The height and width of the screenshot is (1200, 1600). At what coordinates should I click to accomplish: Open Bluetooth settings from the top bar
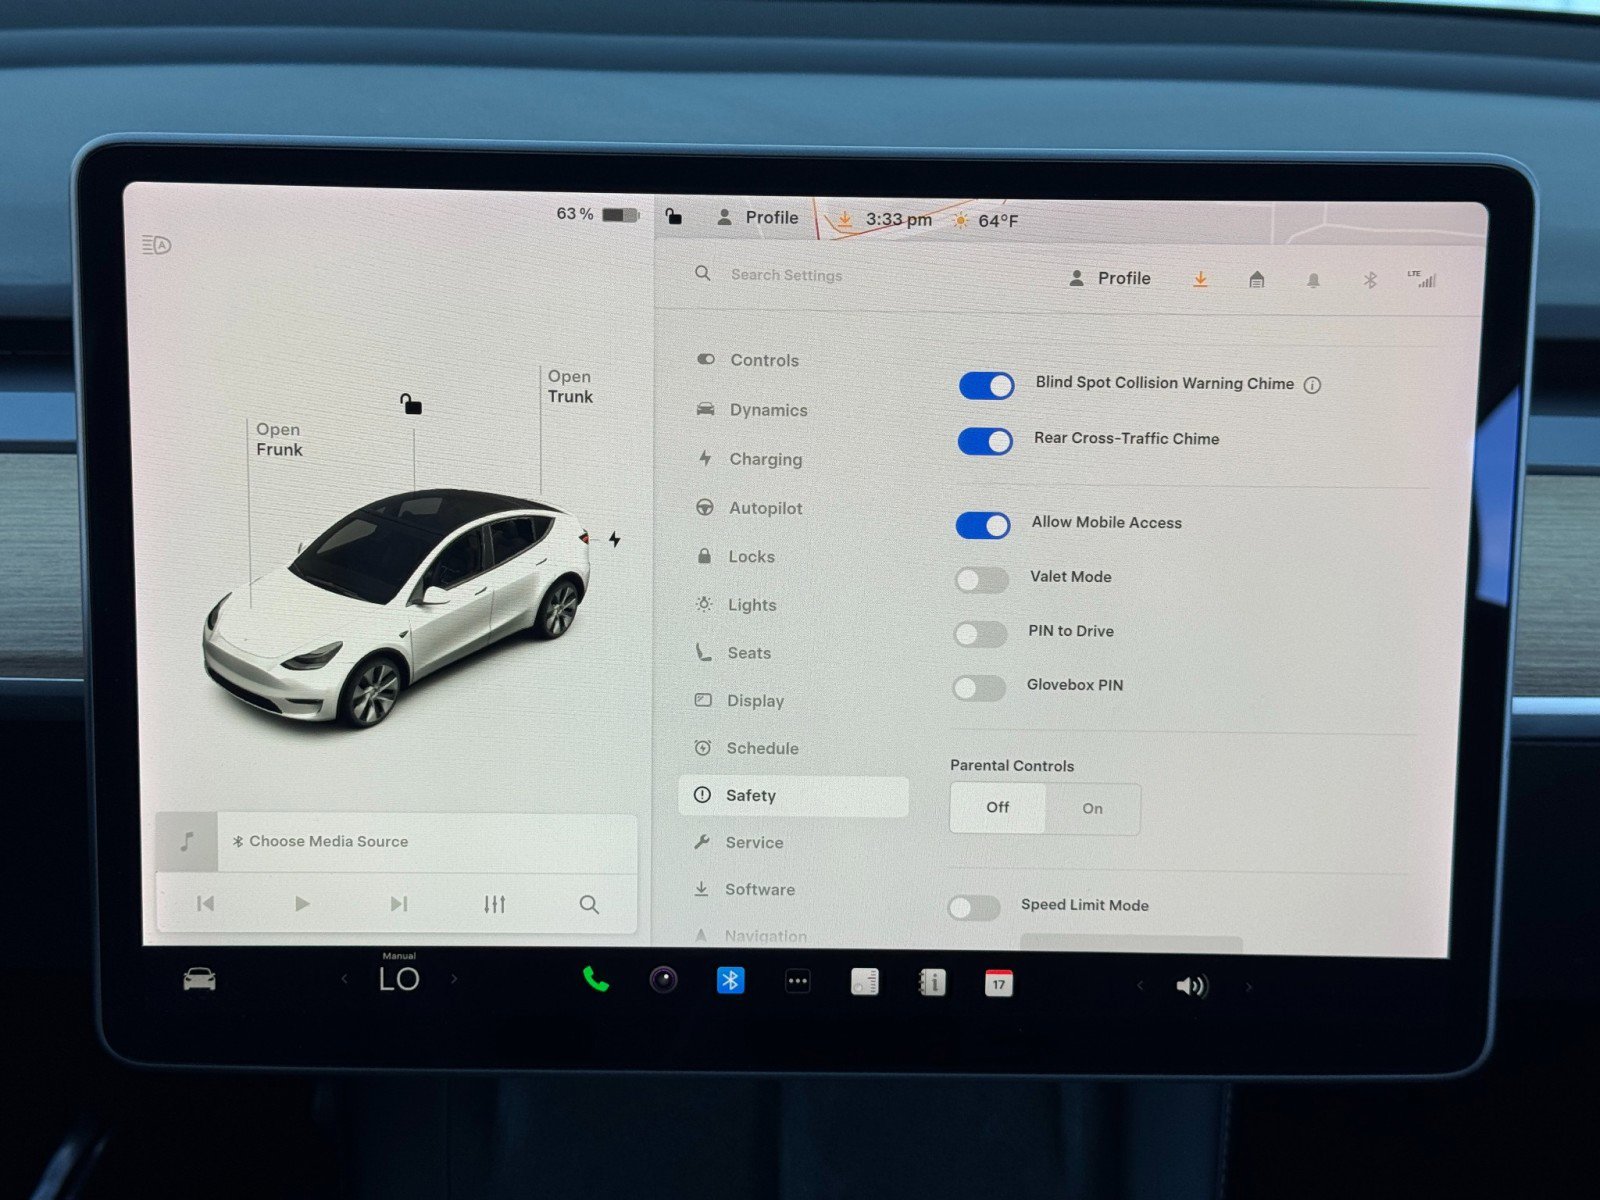coord(1372,280)
